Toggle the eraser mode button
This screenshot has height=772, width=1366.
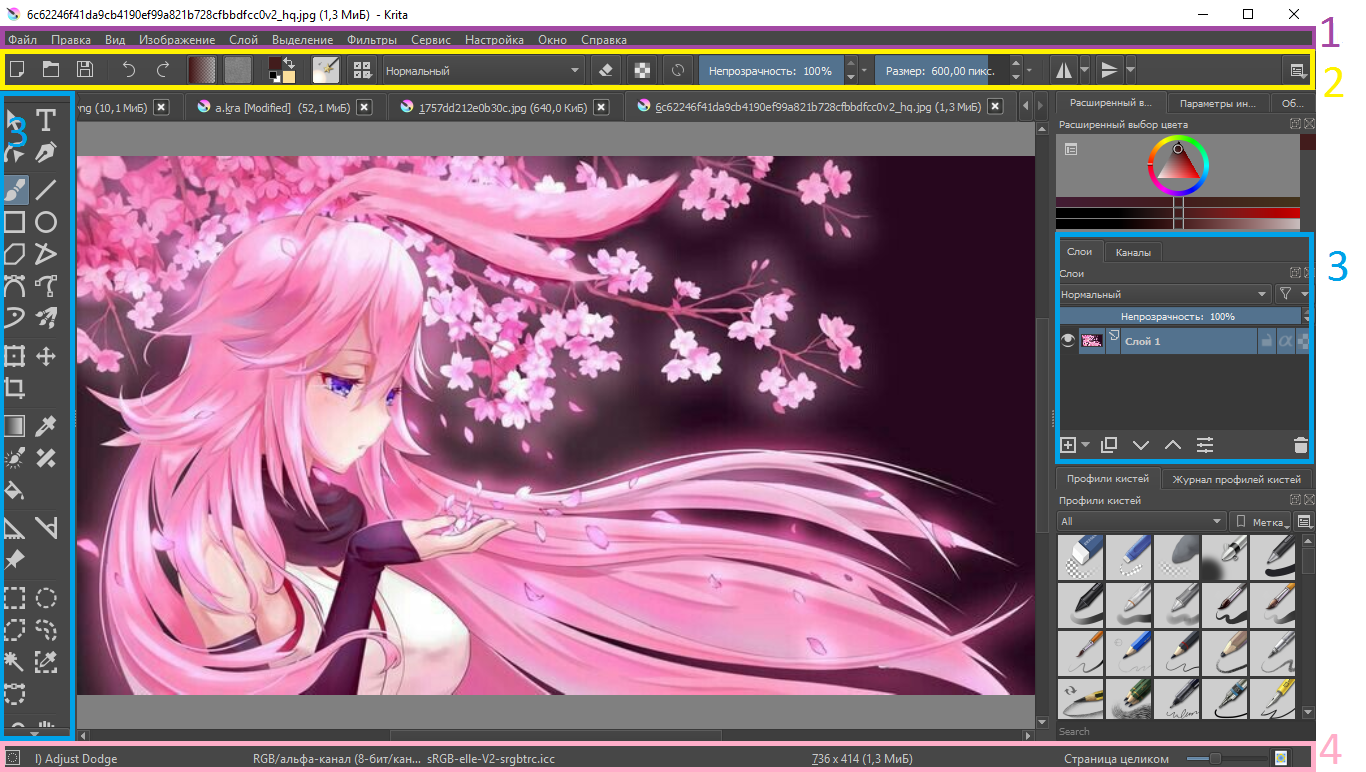604,70
